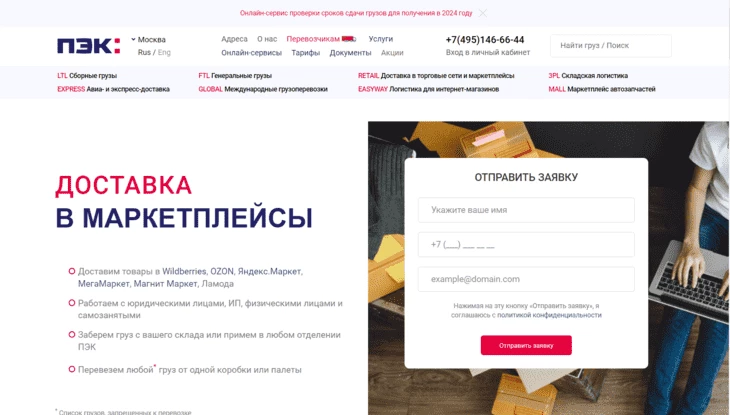Open Тарифы page
Image resolution: width=730 pixels, height=415 pixels.
pyautogui.click(x=305, y=53)
